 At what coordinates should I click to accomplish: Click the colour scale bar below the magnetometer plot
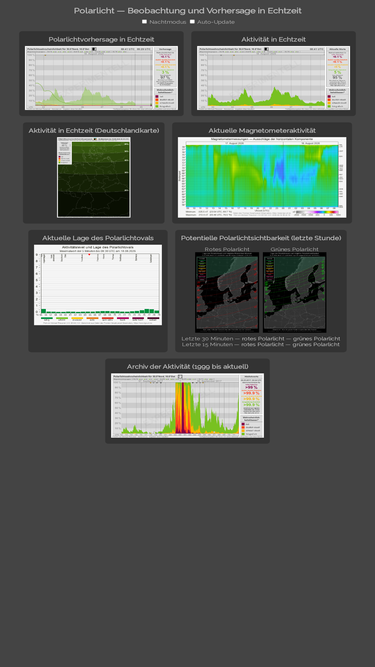318,211
